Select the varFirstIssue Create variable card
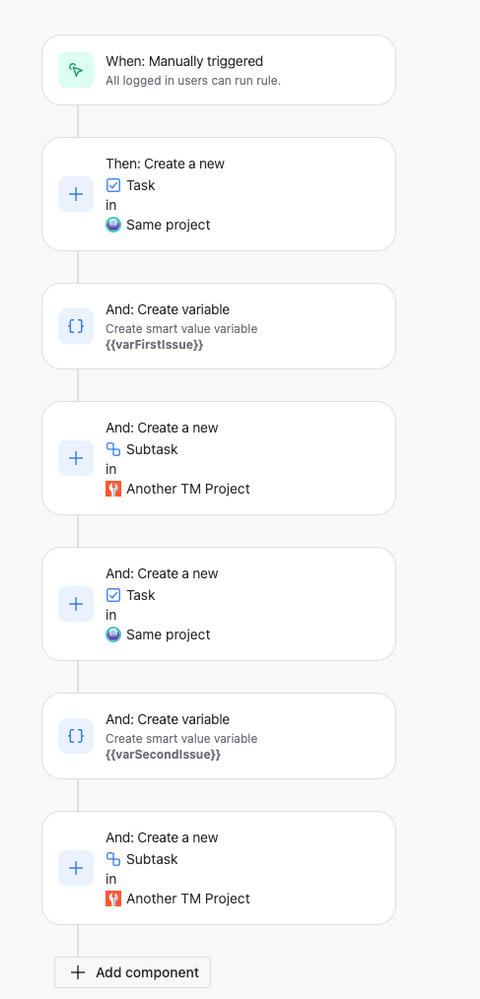The image size is (480, 999). (x=219, y=326)
